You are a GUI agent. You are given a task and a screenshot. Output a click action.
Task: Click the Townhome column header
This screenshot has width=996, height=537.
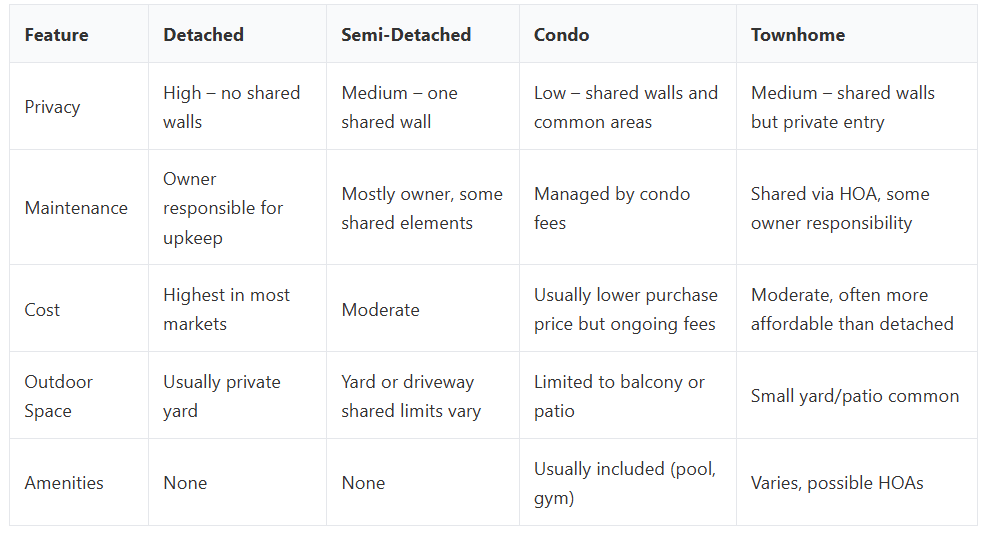(797, 35)
